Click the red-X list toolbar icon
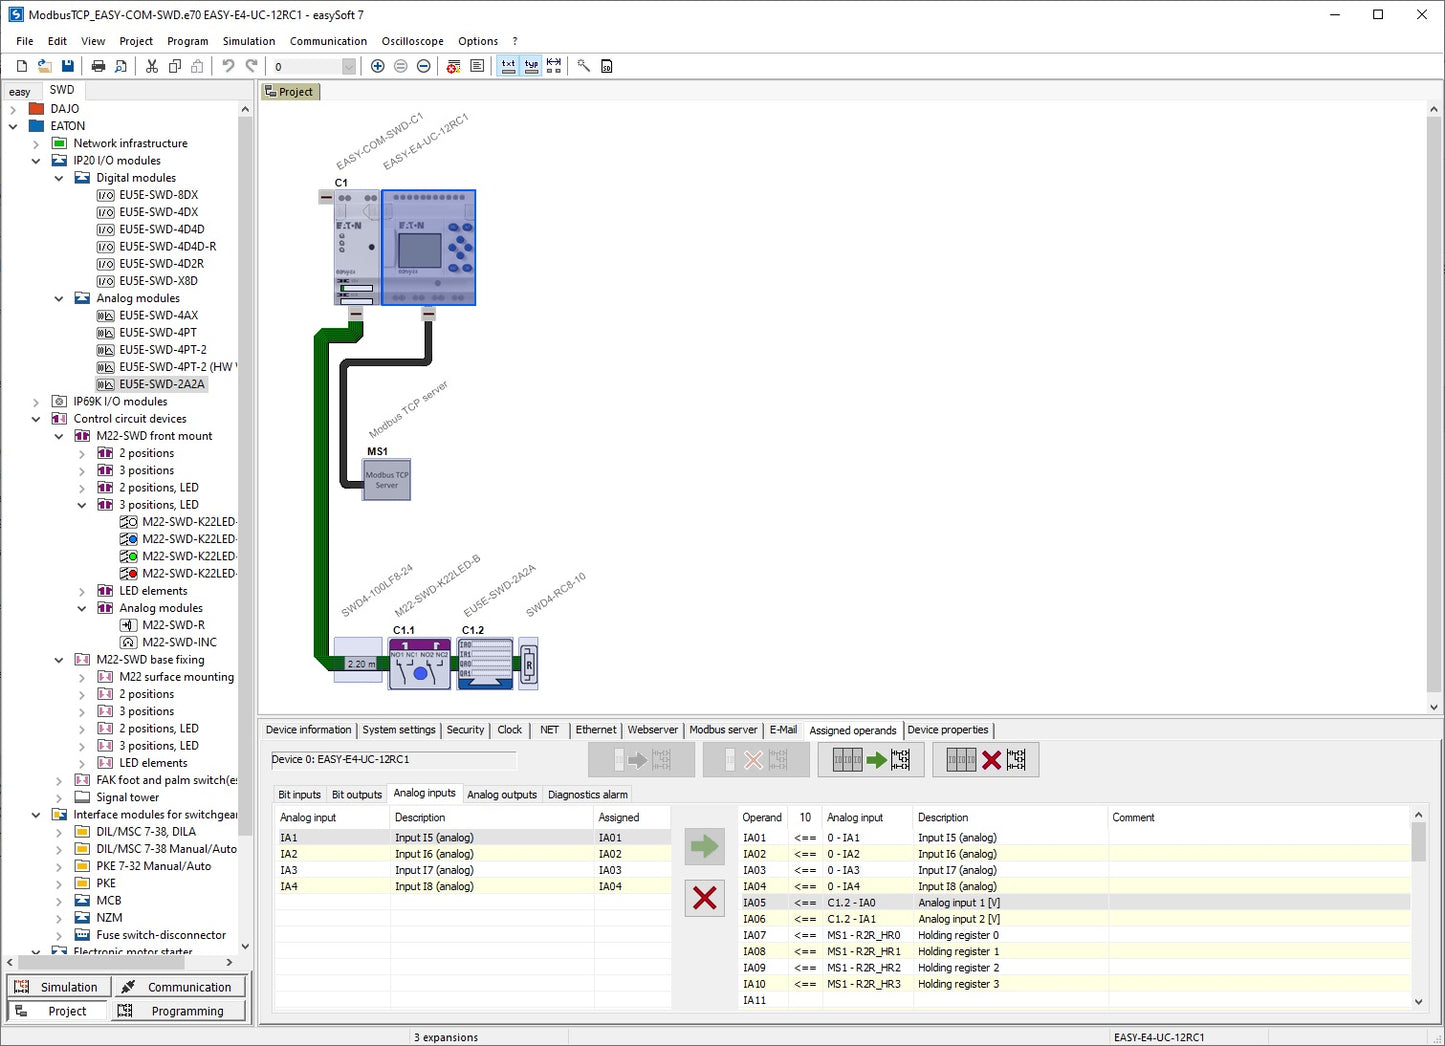Image resolution: width=1445 pixels, height=1046 pixels. 453,66
